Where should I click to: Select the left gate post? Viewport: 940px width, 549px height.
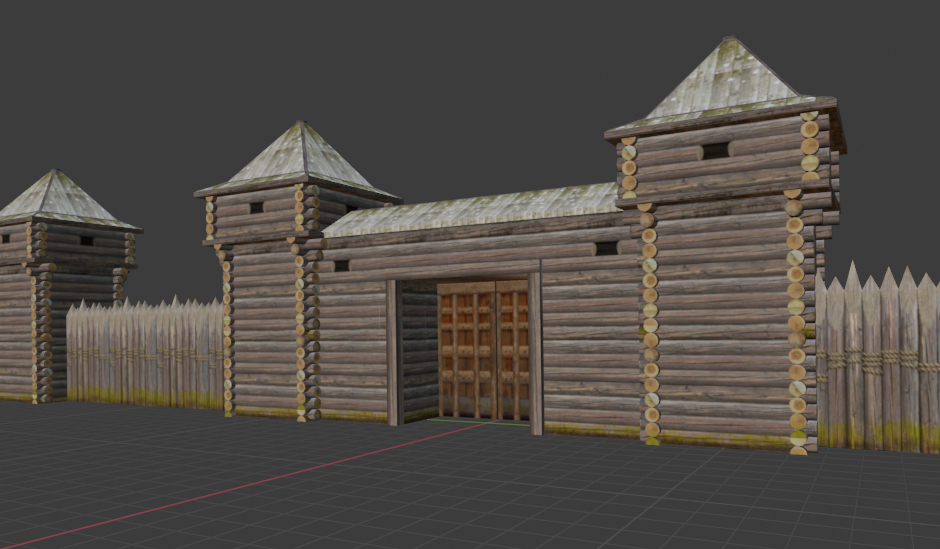click(x=394, y=352)
